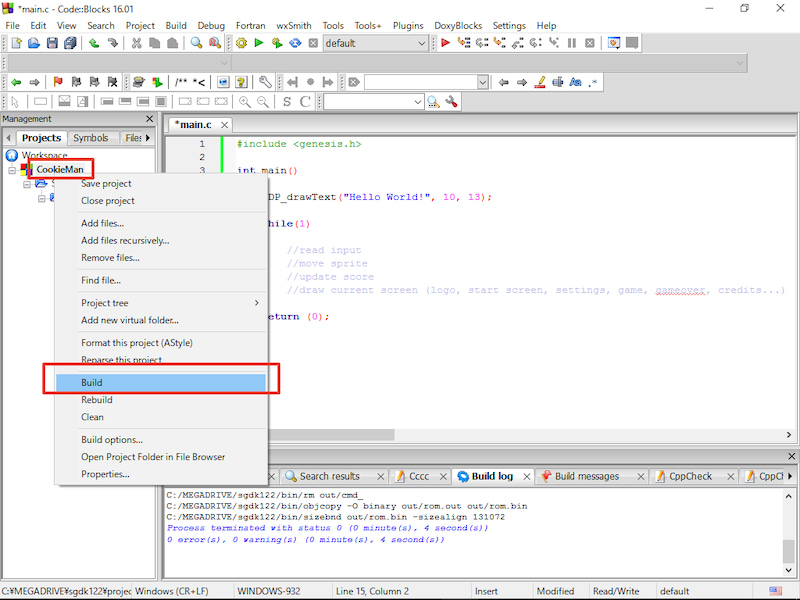This screenshot has width=800, height=600.
Task: Open the Plugins menu
Action: 408,26
